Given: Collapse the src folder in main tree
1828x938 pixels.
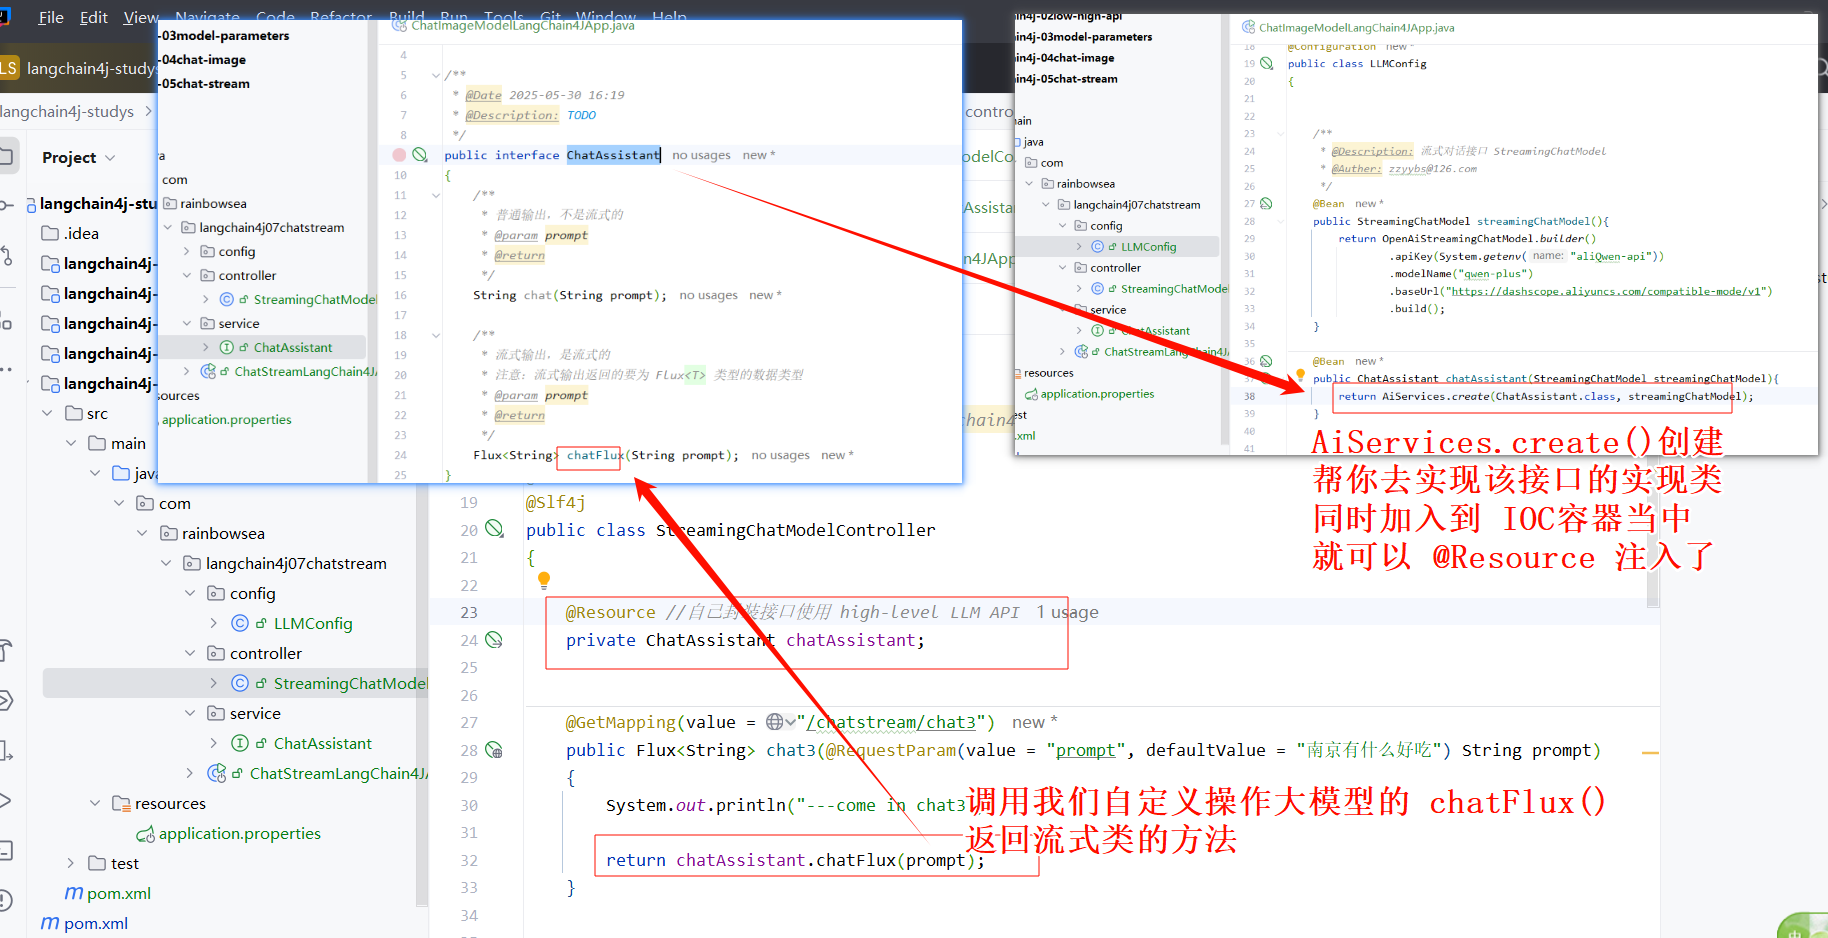Looking at the screenshot, I should click(x=47, y=413).
